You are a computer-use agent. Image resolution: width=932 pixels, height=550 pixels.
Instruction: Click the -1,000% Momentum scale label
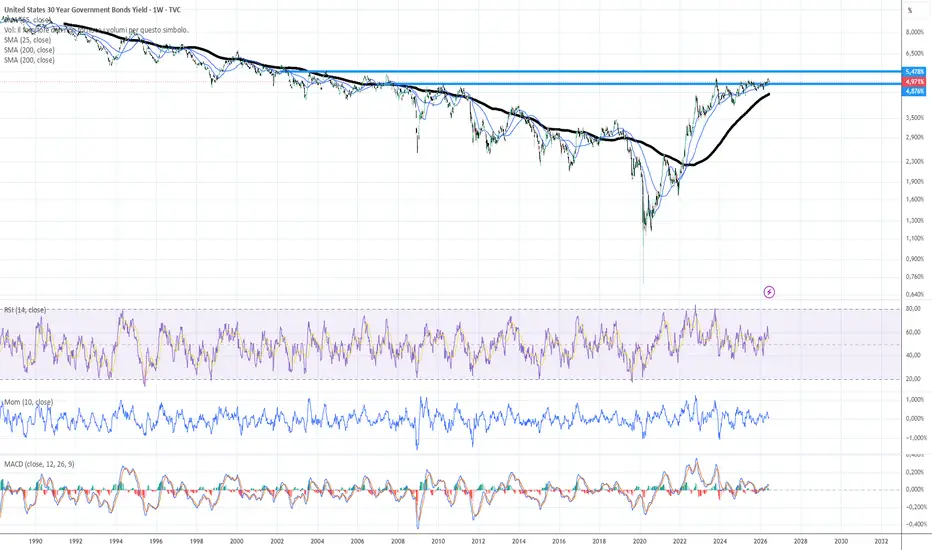[x=916, y=438]
